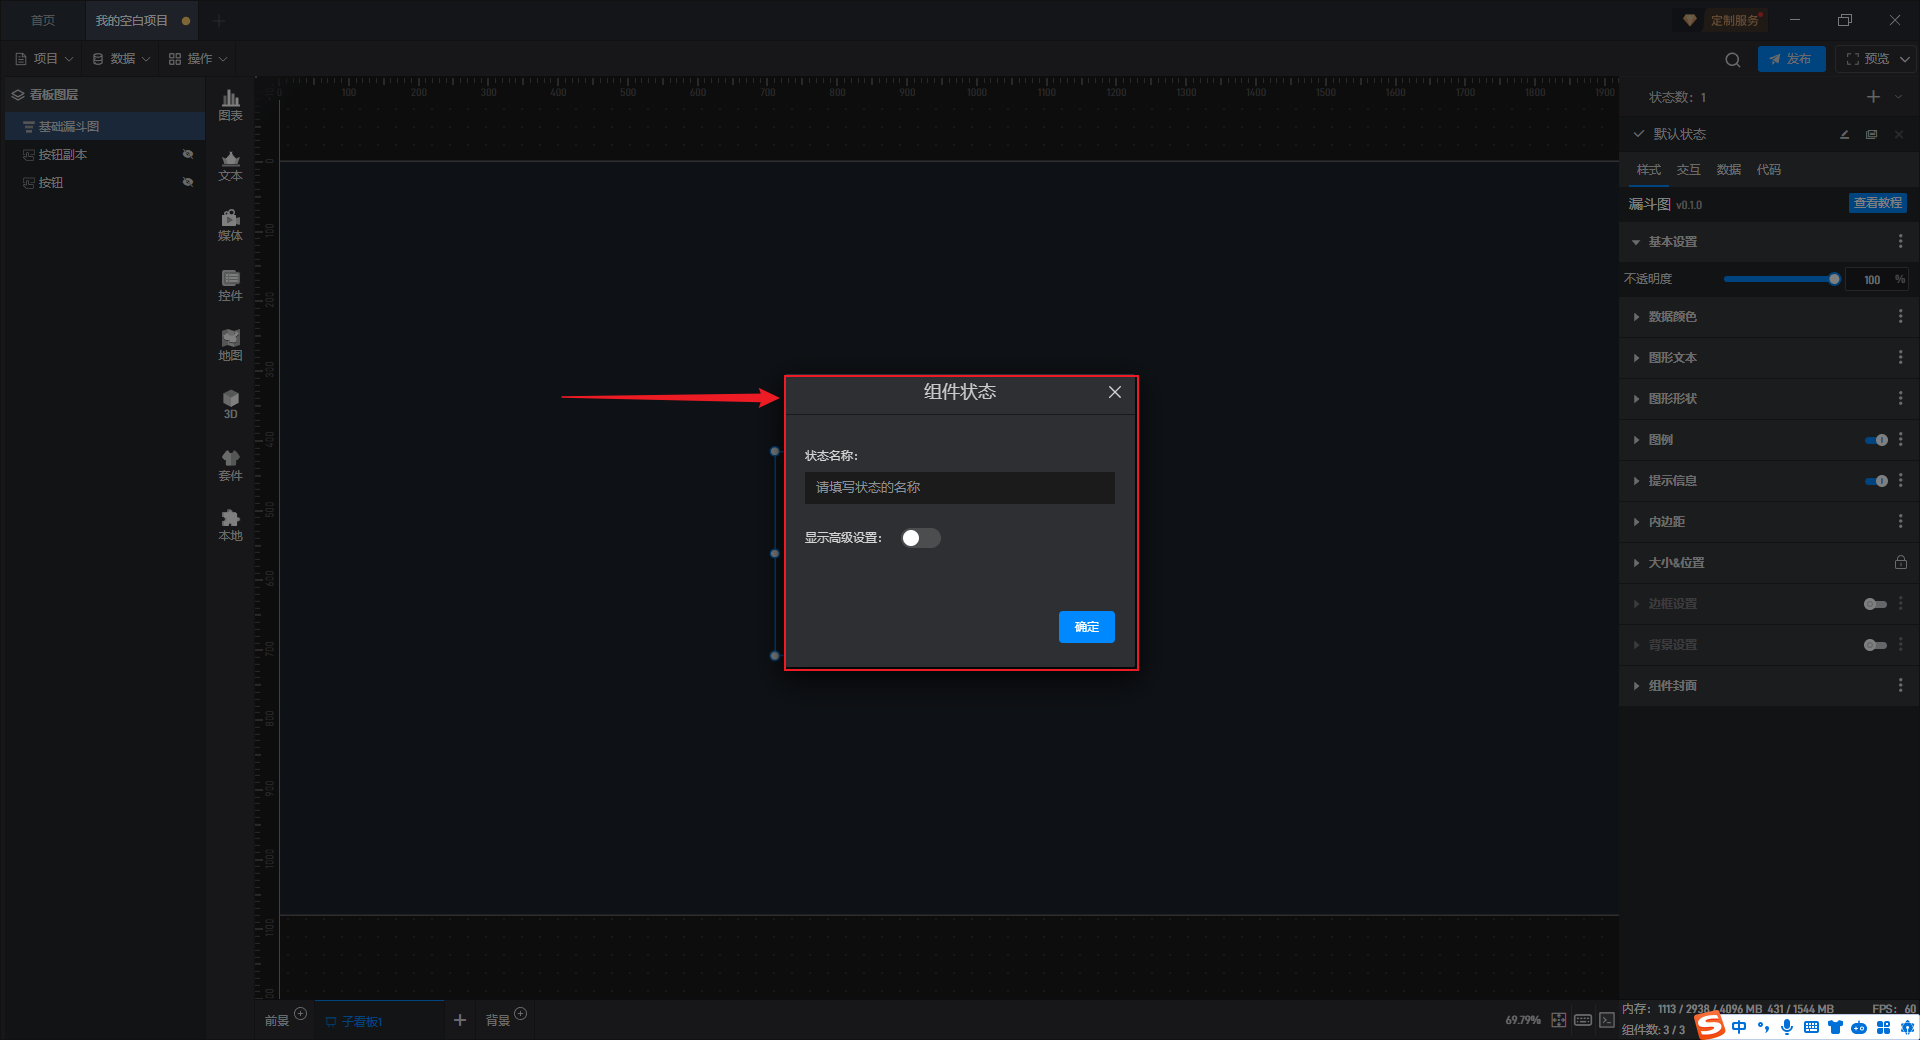Expand the 组件封面 section
The width and height of the screenshot is (1920, 1040).
(1636, 686)
